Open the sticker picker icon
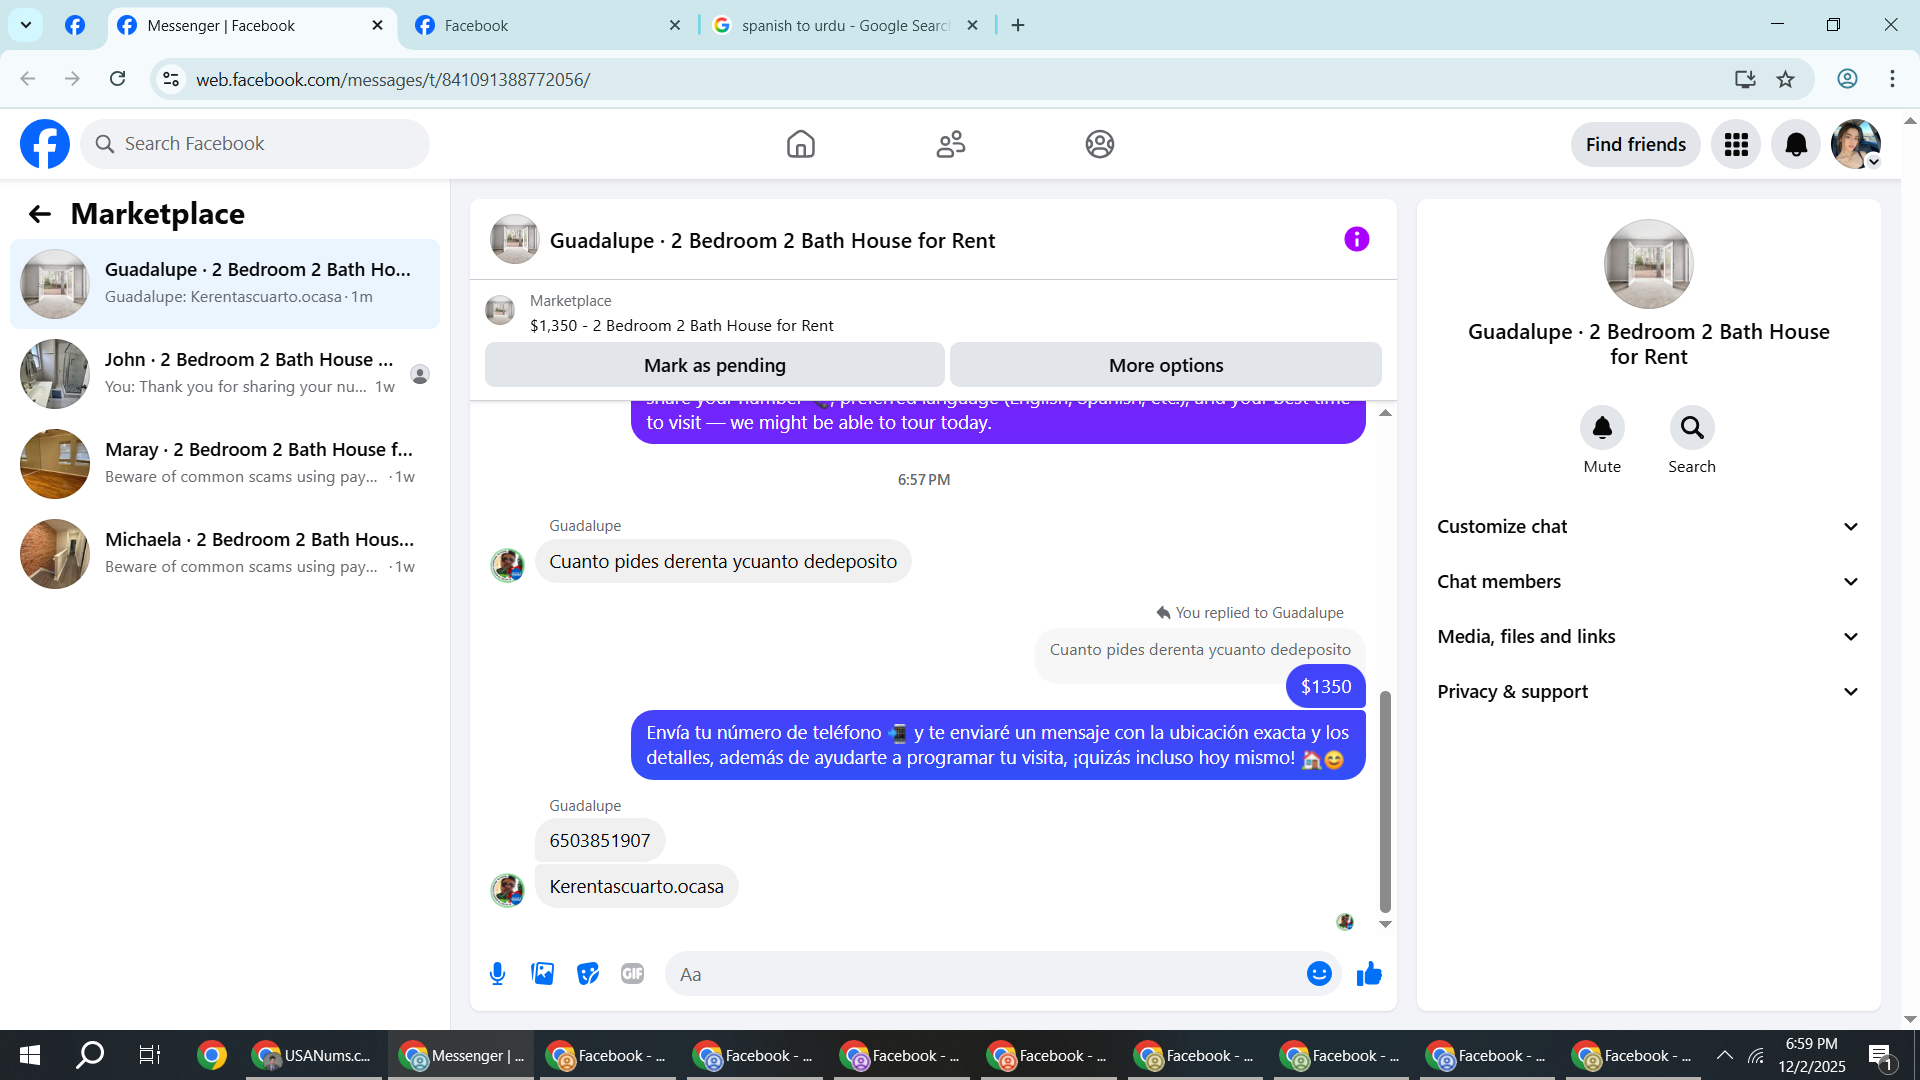Image resolution: width=1920 pixels, height=1080 pixels. [x=588, y=974]
